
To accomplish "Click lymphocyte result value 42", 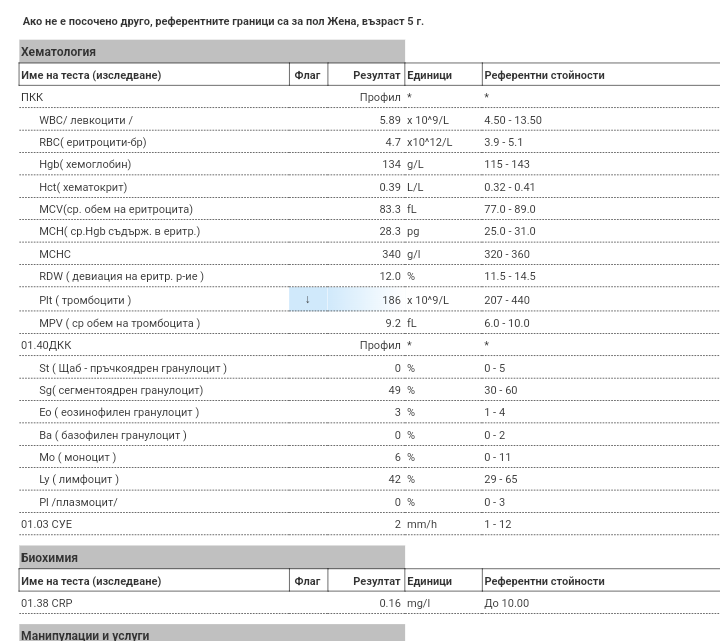I will point(394,479).
